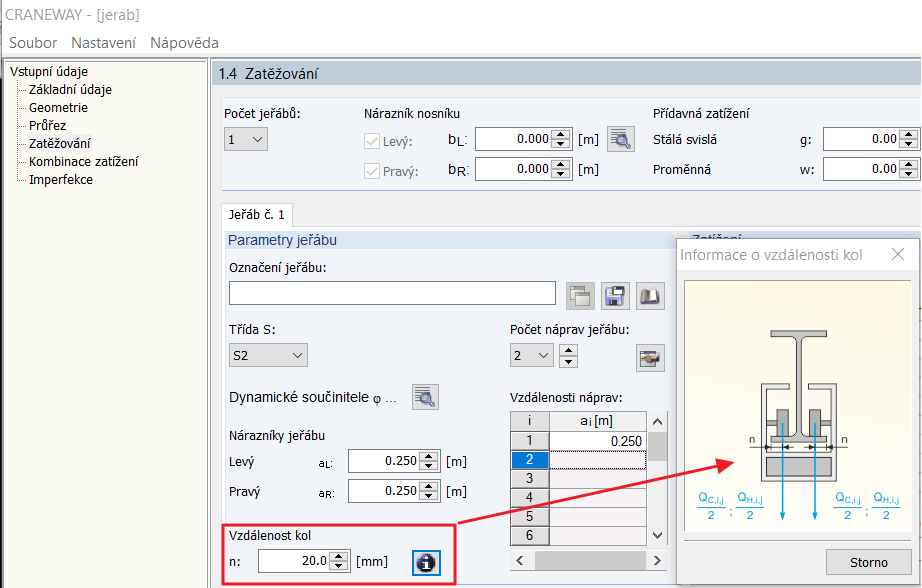Open the Třída S dropdown
The image size is (922, 588).
pyautogui.click(x=268, y=355)
